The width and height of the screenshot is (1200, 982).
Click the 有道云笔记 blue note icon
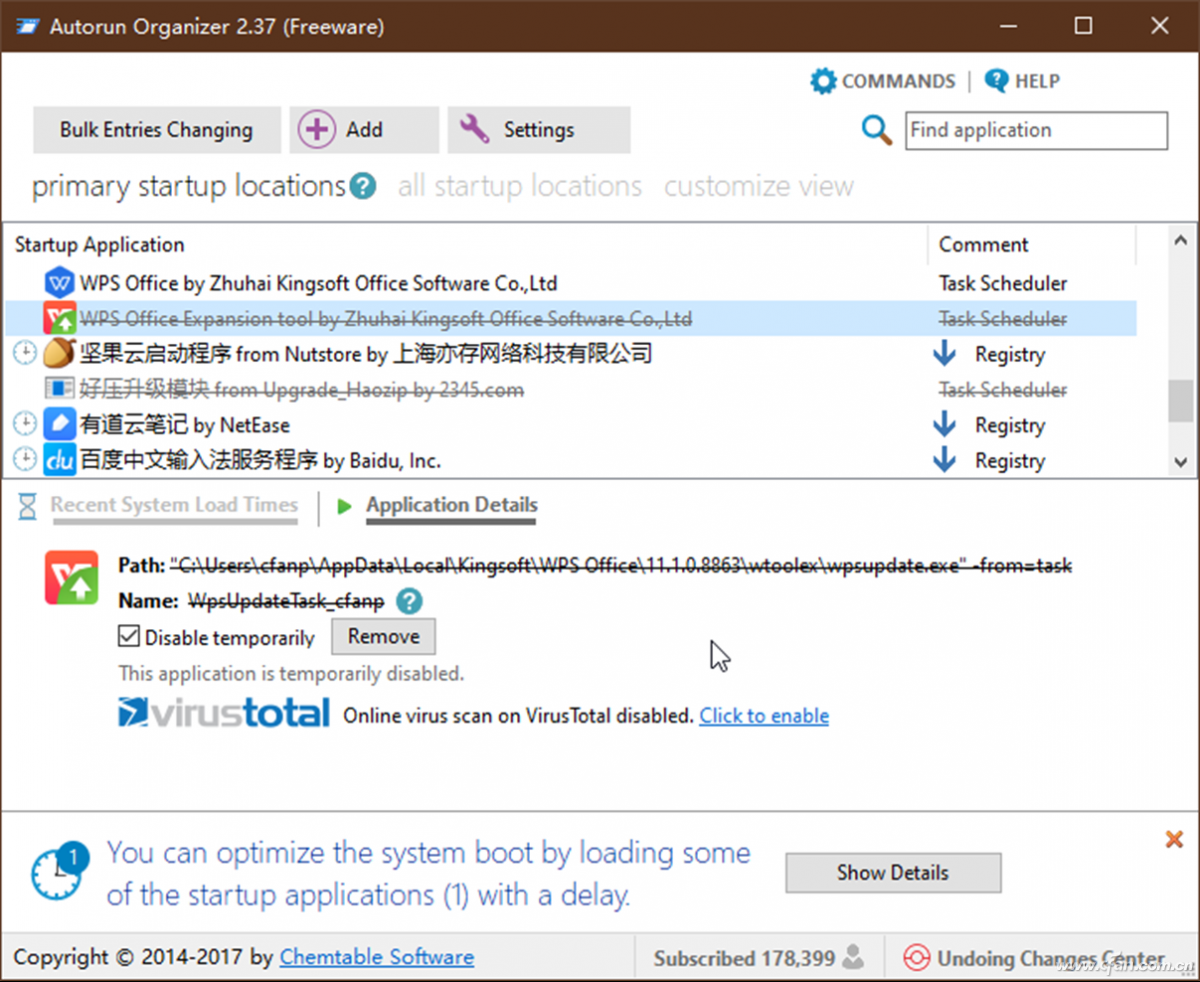(60, 425)
